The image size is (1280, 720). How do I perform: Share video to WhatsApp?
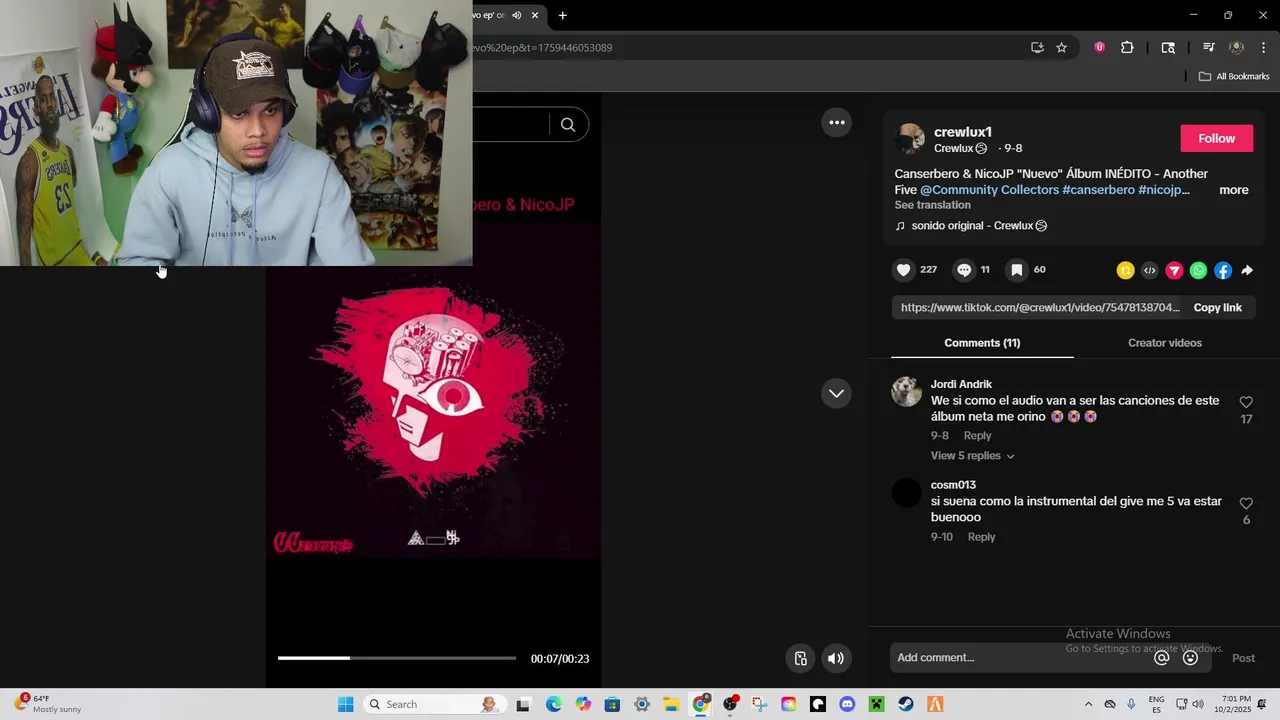1198,270
